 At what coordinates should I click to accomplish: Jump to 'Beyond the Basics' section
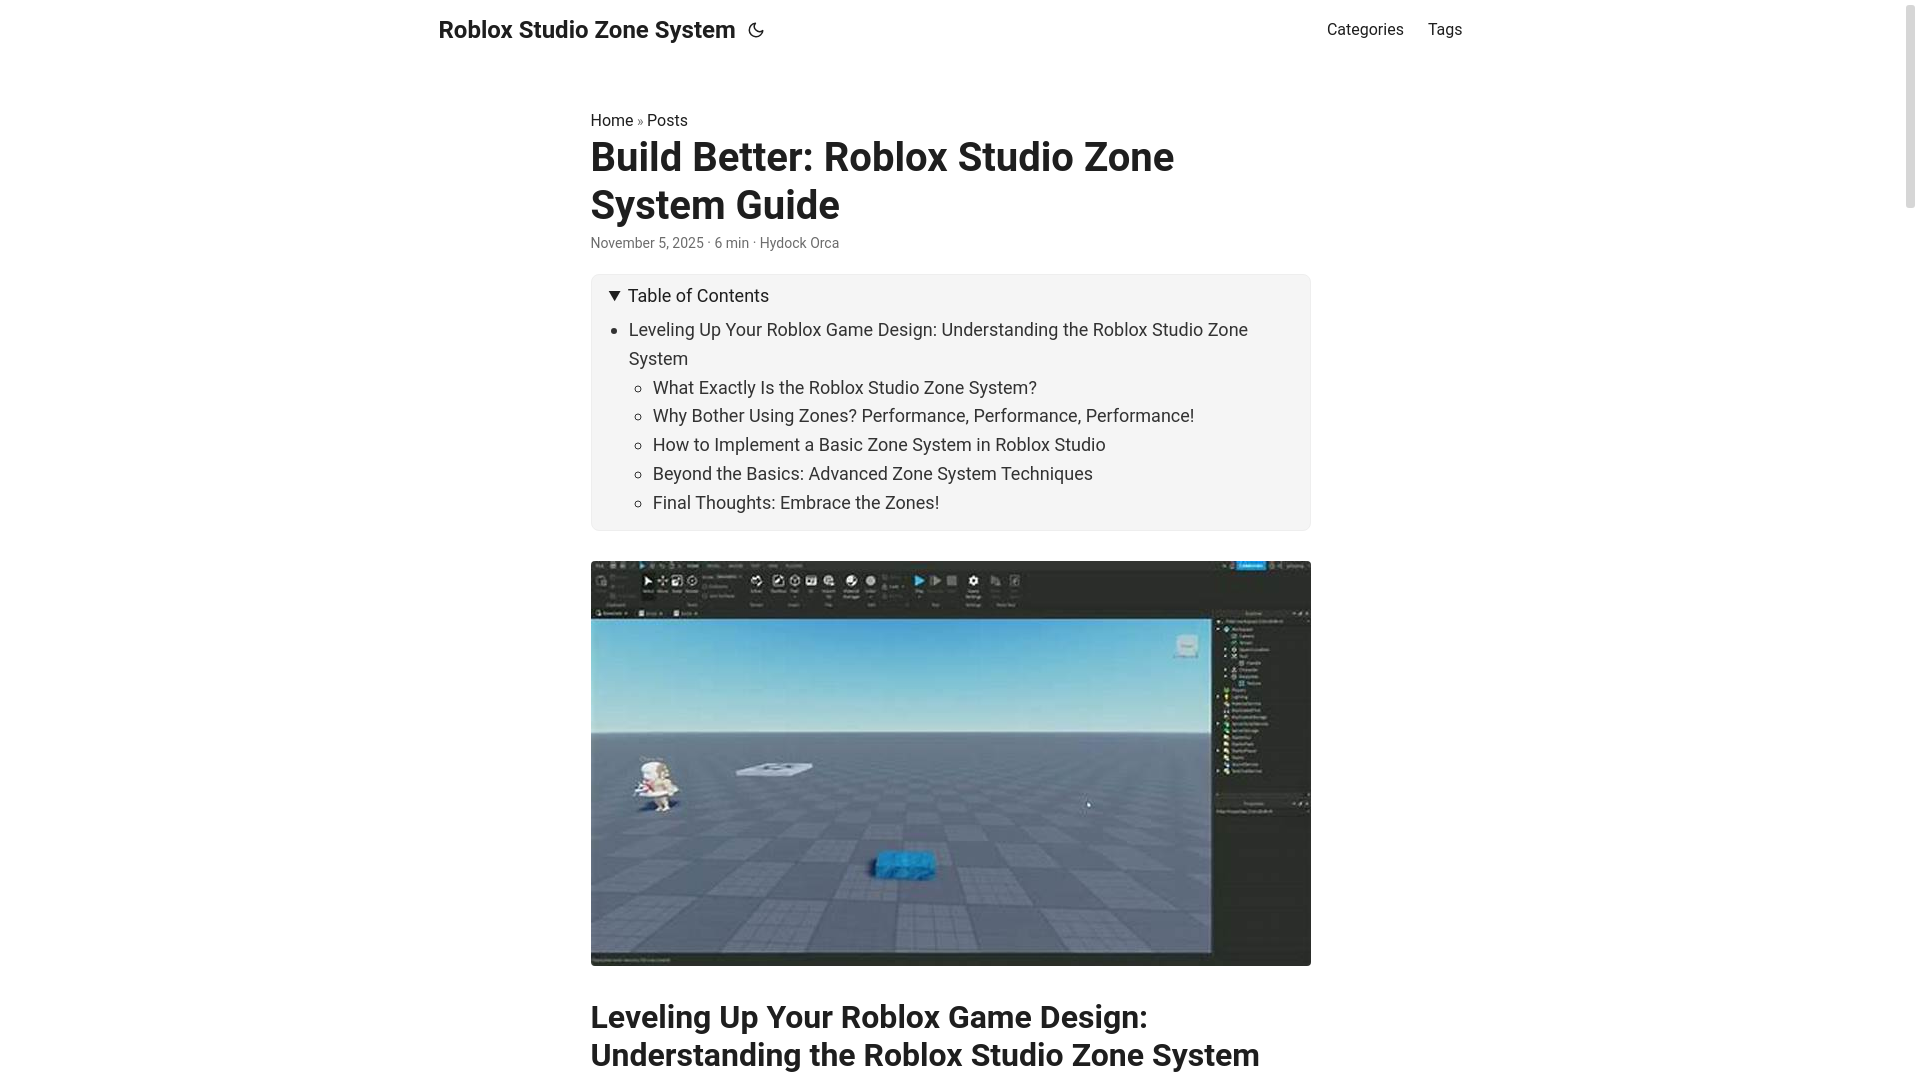(873, 474)
